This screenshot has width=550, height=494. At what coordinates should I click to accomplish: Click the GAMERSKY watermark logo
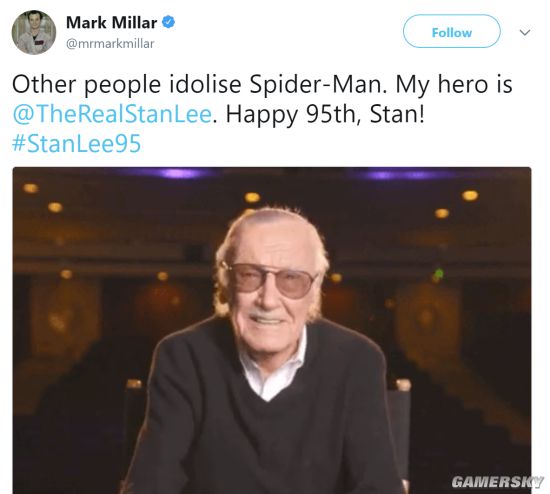tap(497, 482)
